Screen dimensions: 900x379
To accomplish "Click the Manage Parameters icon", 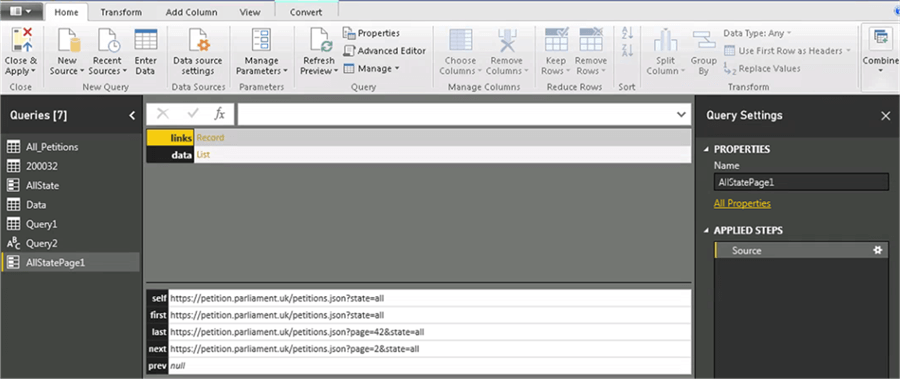I will [x=262, y=40].
